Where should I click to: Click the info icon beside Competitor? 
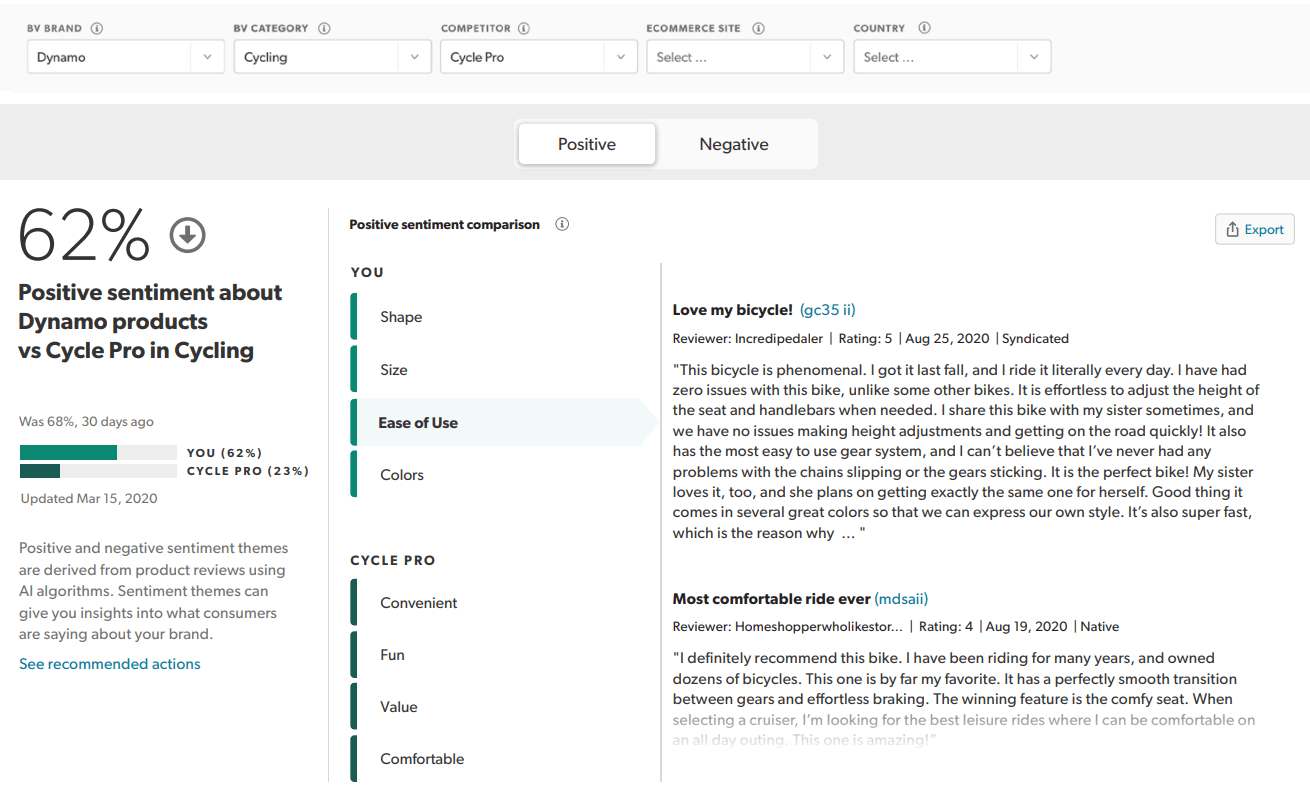click(x=524, y=28)
